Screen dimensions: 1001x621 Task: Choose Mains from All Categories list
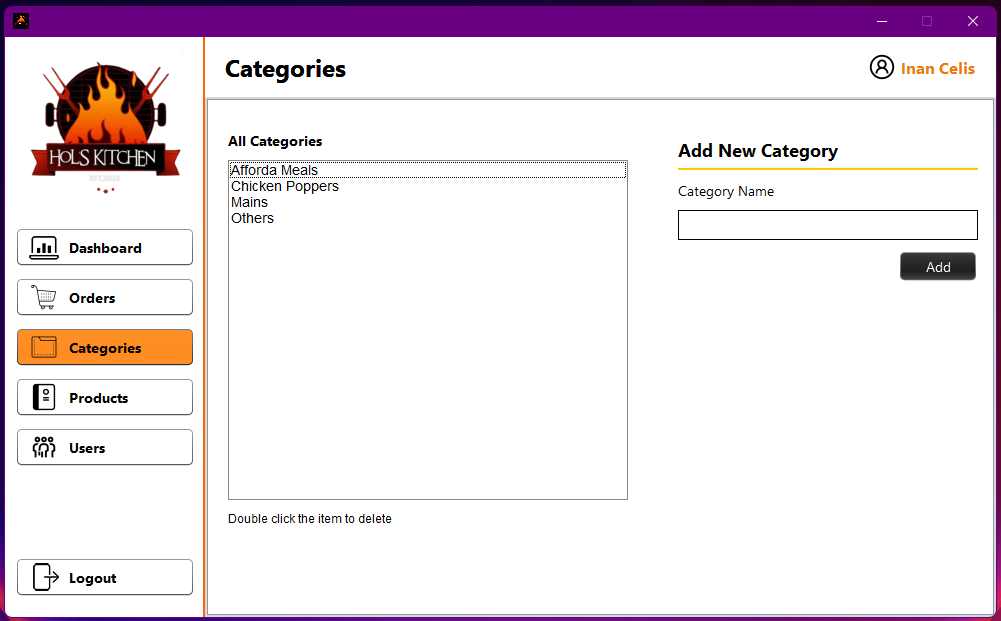tap(250, 202)
